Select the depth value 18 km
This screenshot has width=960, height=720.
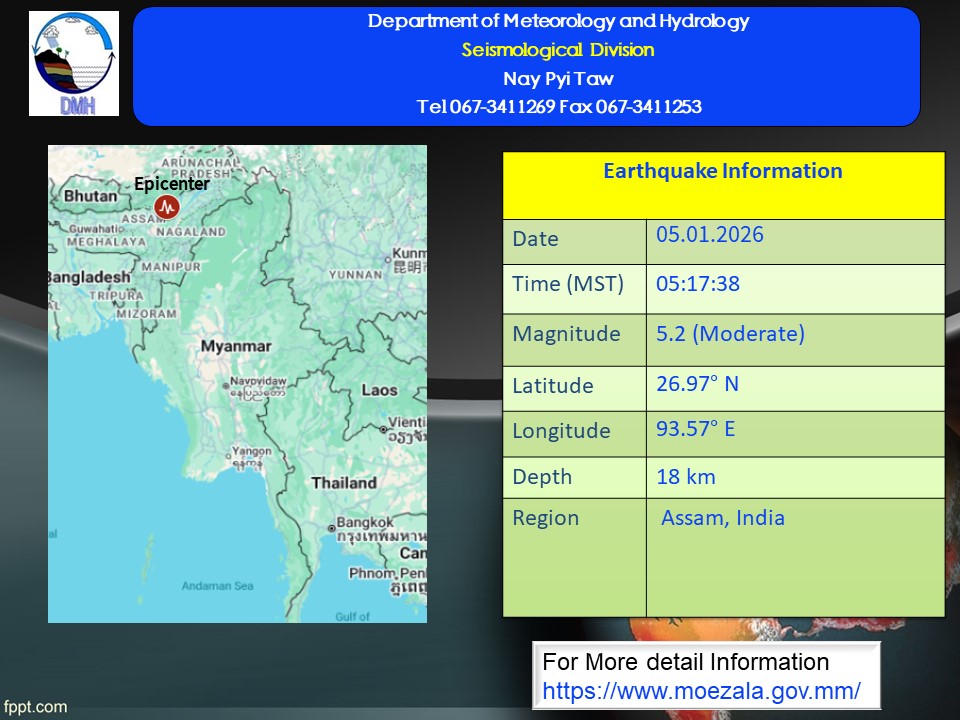point(686,477)
